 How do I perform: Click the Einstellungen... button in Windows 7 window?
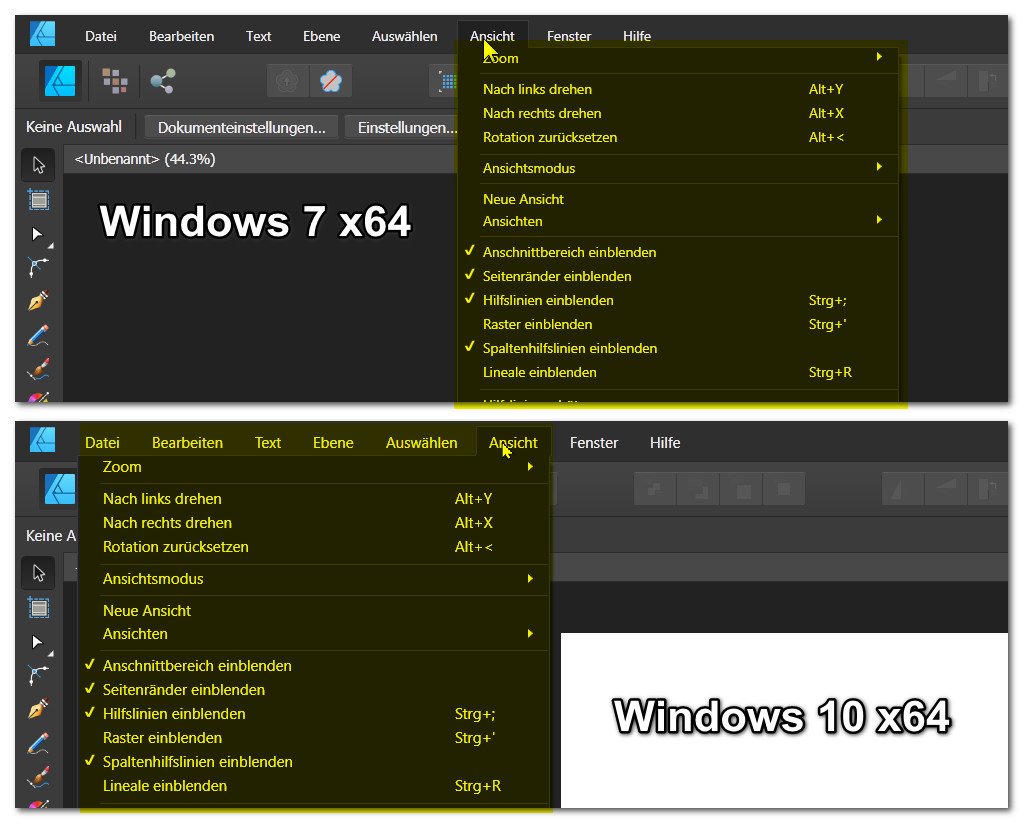(x=401, y=127)
